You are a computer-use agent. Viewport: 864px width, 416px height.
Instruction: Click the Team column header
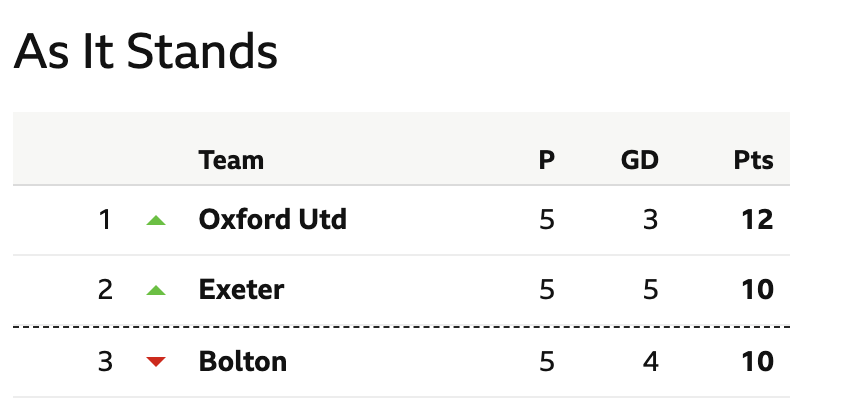tap(231, 160)
